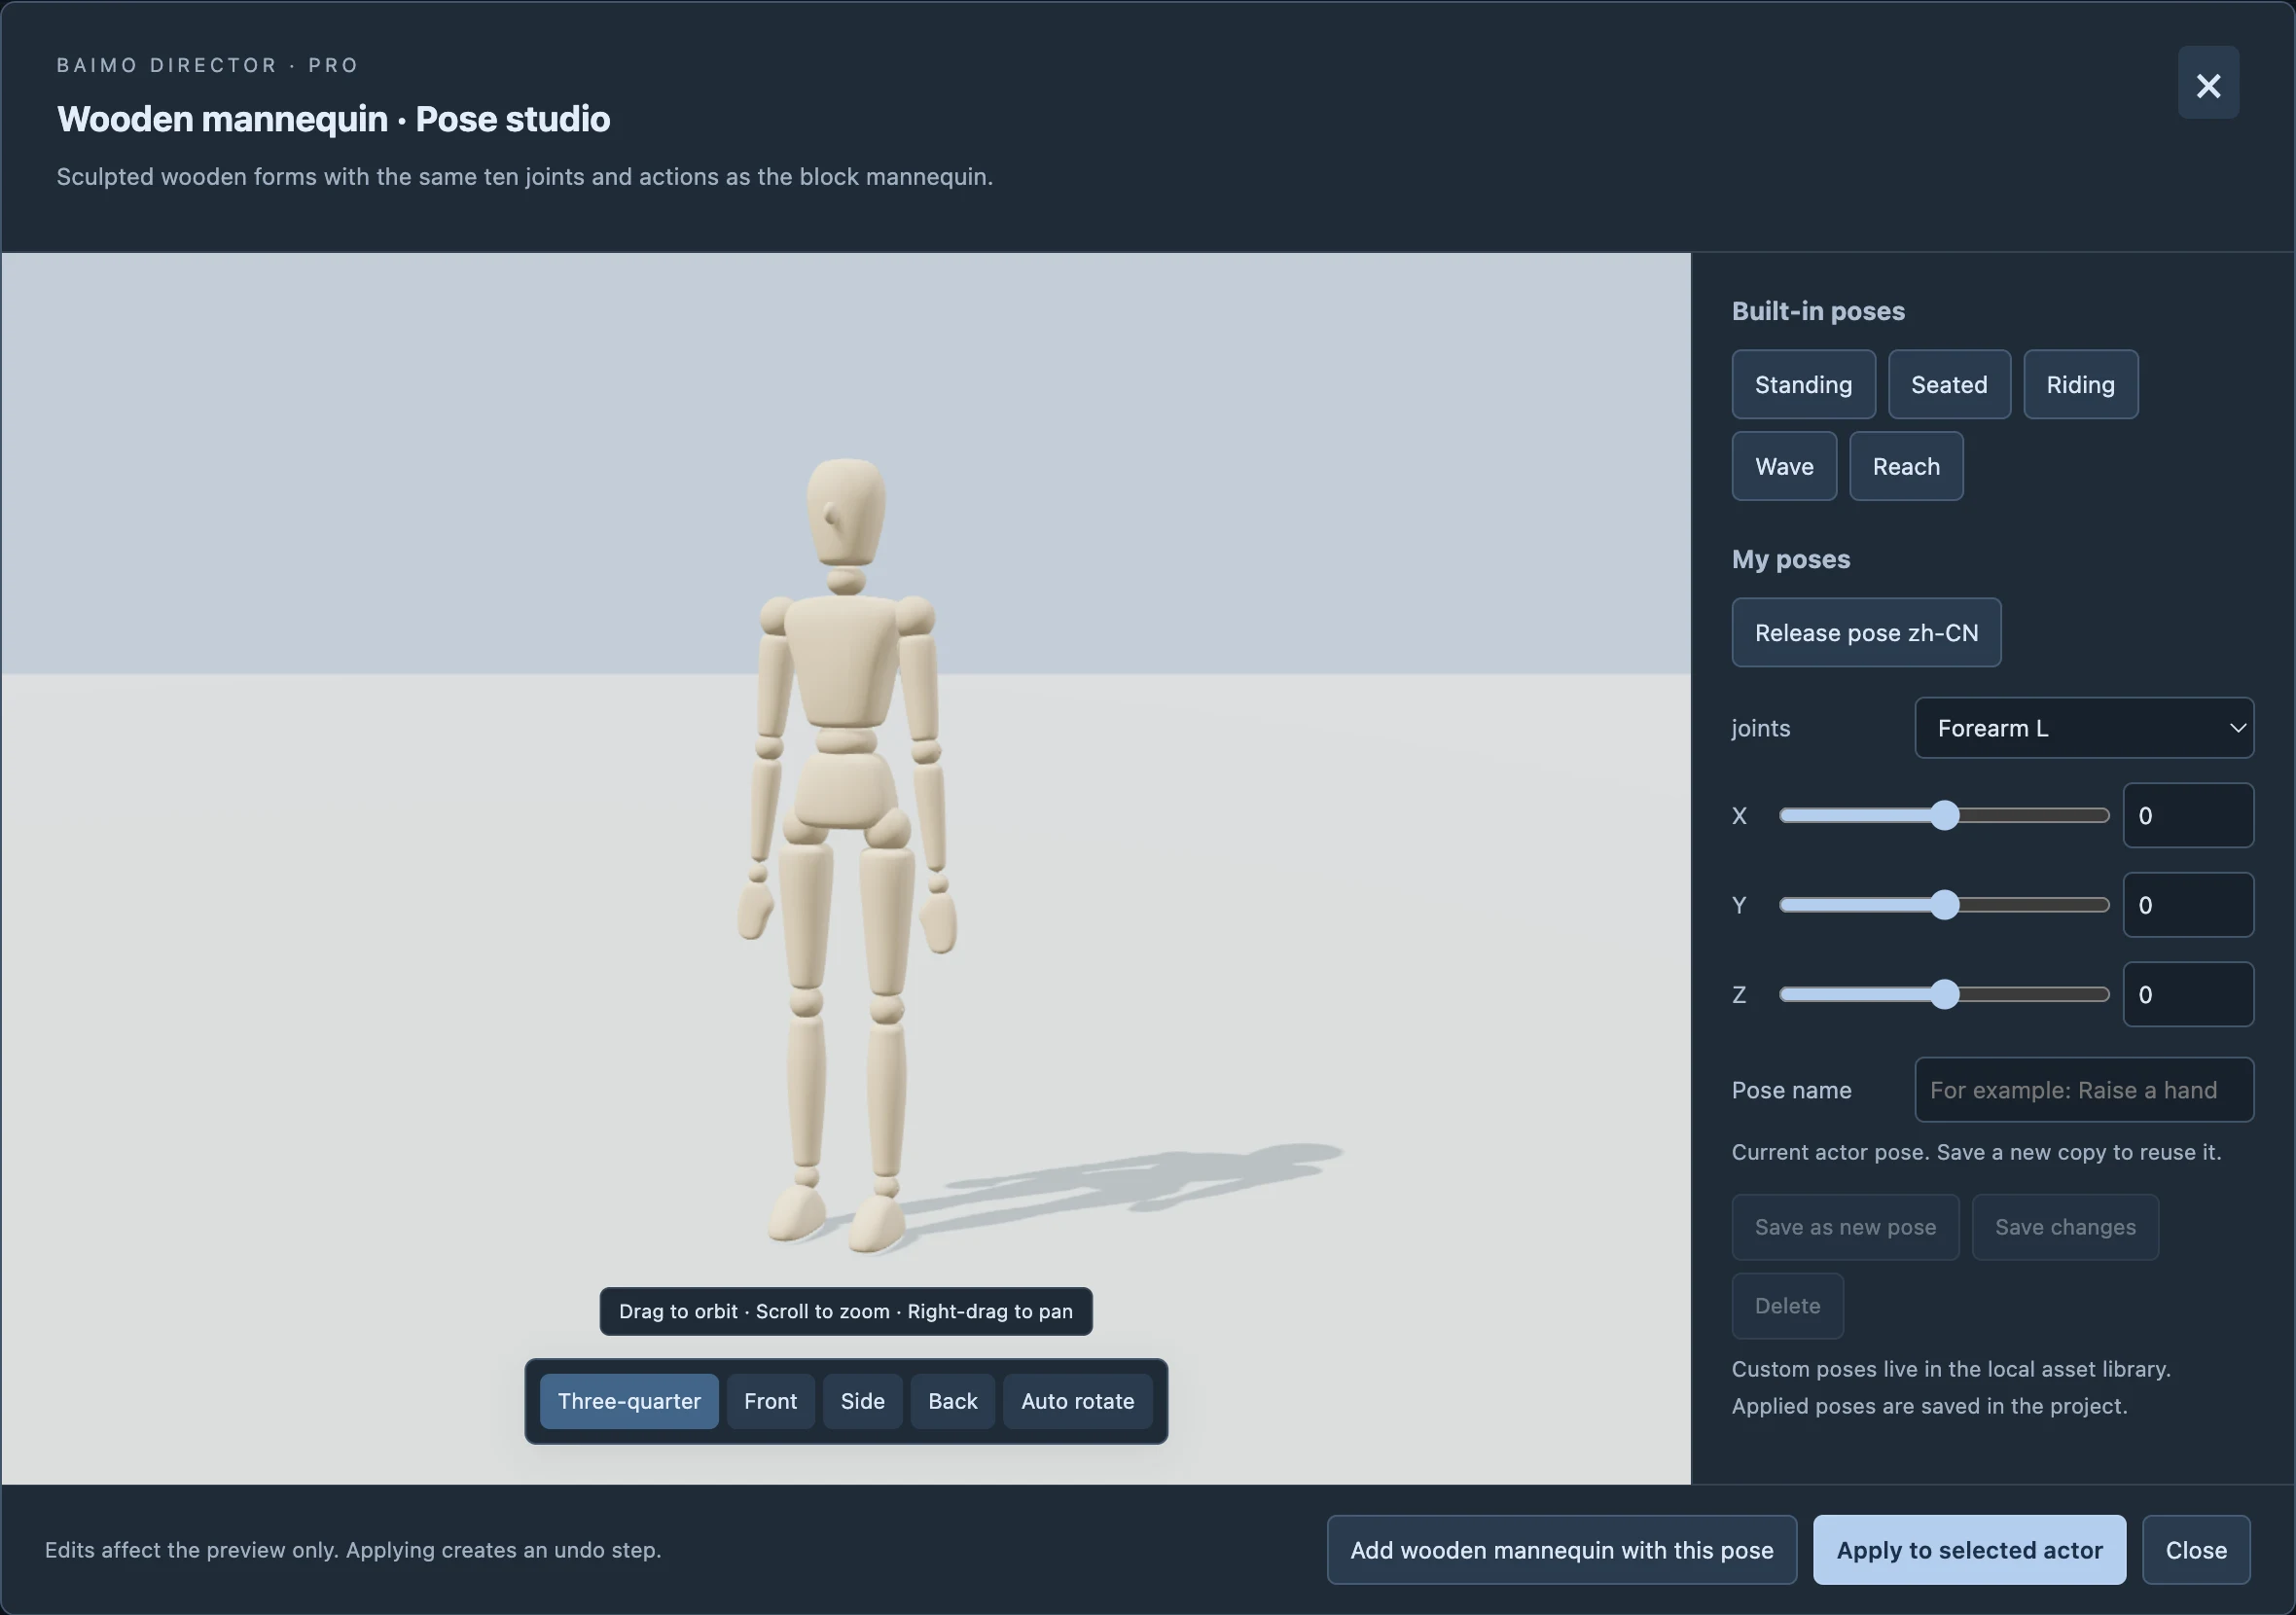This screenshot has width=2296, height=1615.
Task: Click the Pose name text field
Action: point(2084,1090)
